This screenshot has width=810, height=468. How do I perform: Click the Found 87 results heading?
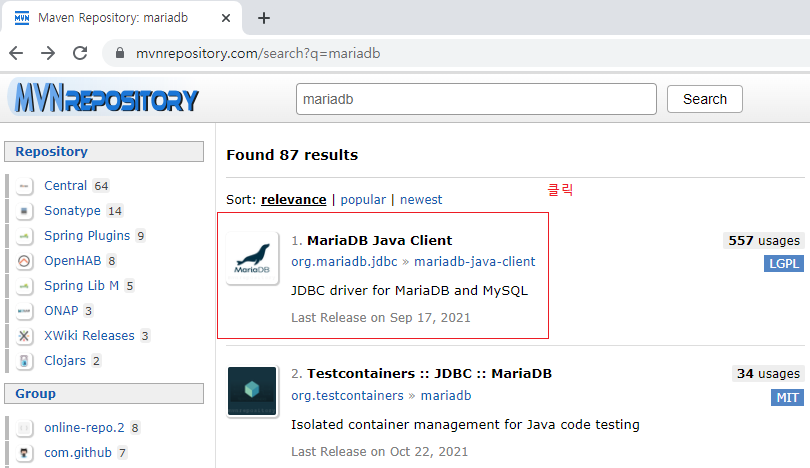coord(292,155)
